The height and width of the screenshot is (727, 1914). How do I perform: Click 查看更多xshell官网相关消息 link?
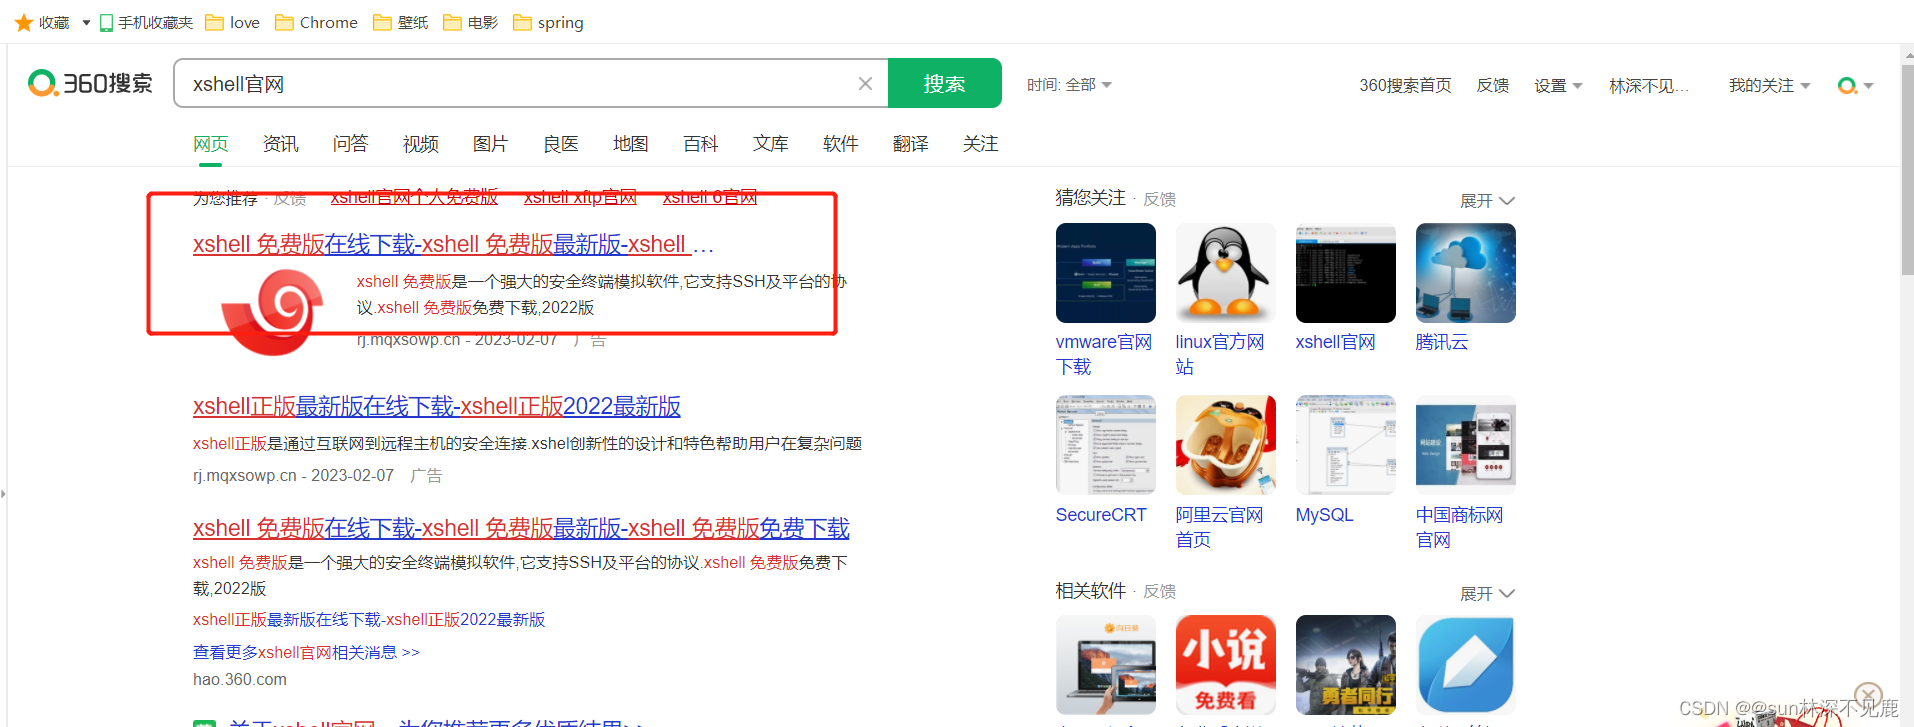pyautogui.click(x=306, y=652)
